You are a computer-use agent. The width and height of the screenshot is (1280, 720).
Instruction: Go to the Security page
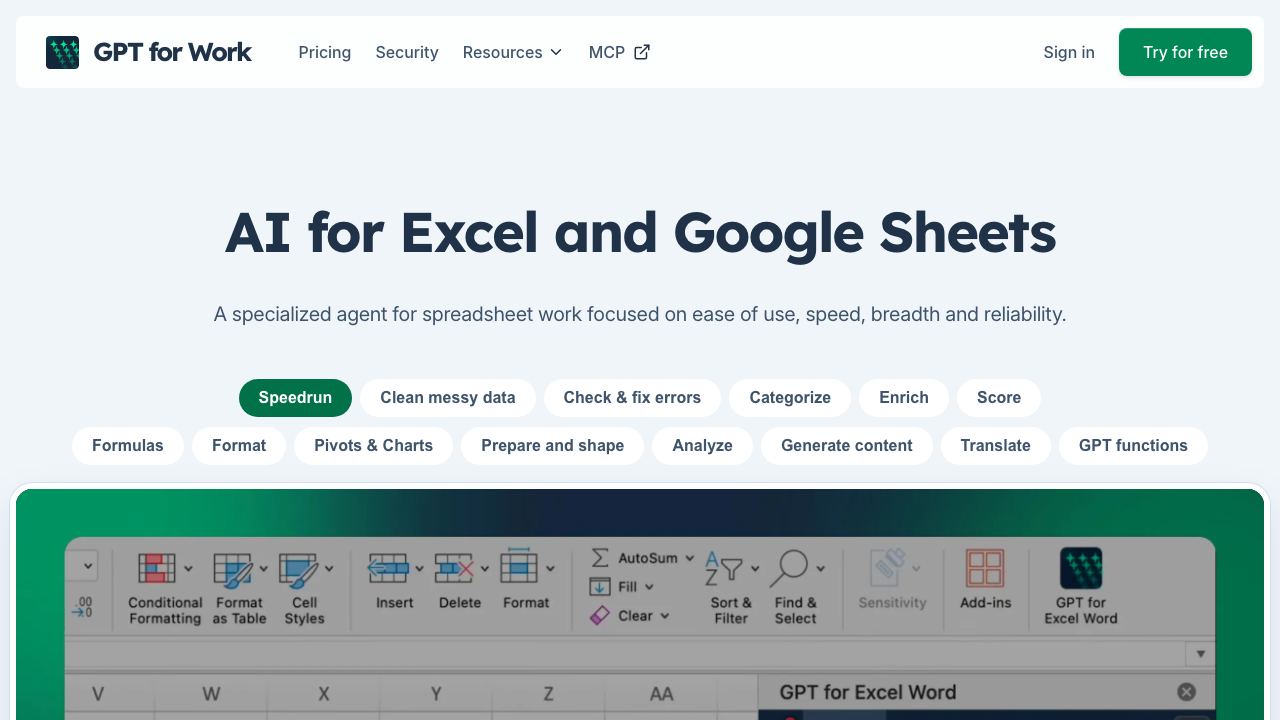[x=407, y=52]
